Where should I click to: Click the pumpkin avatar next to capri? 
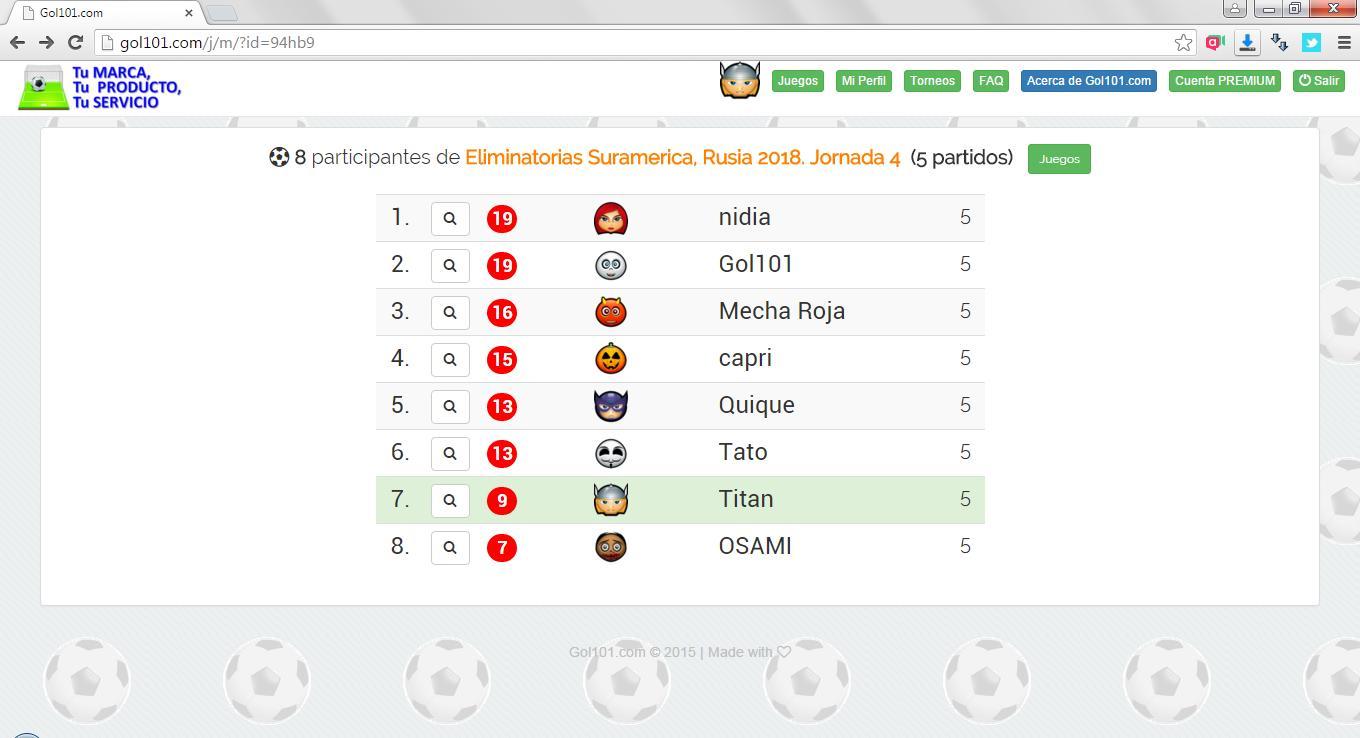tap(610, 358)
